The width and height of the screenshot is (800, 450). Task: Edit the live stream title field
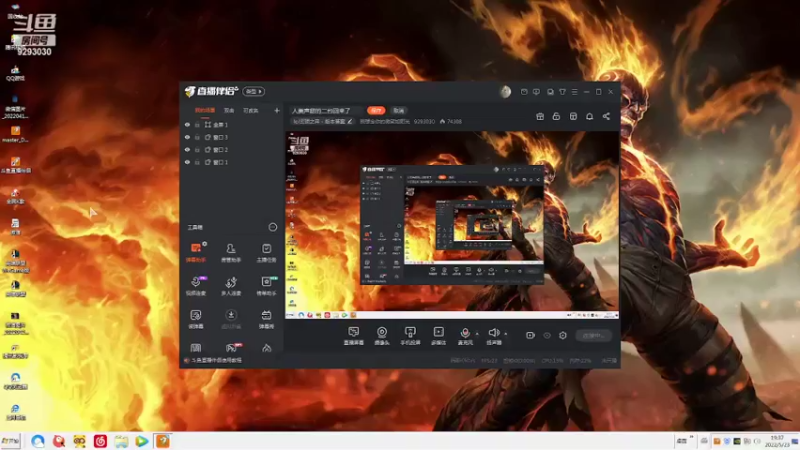tap(326, 110)
